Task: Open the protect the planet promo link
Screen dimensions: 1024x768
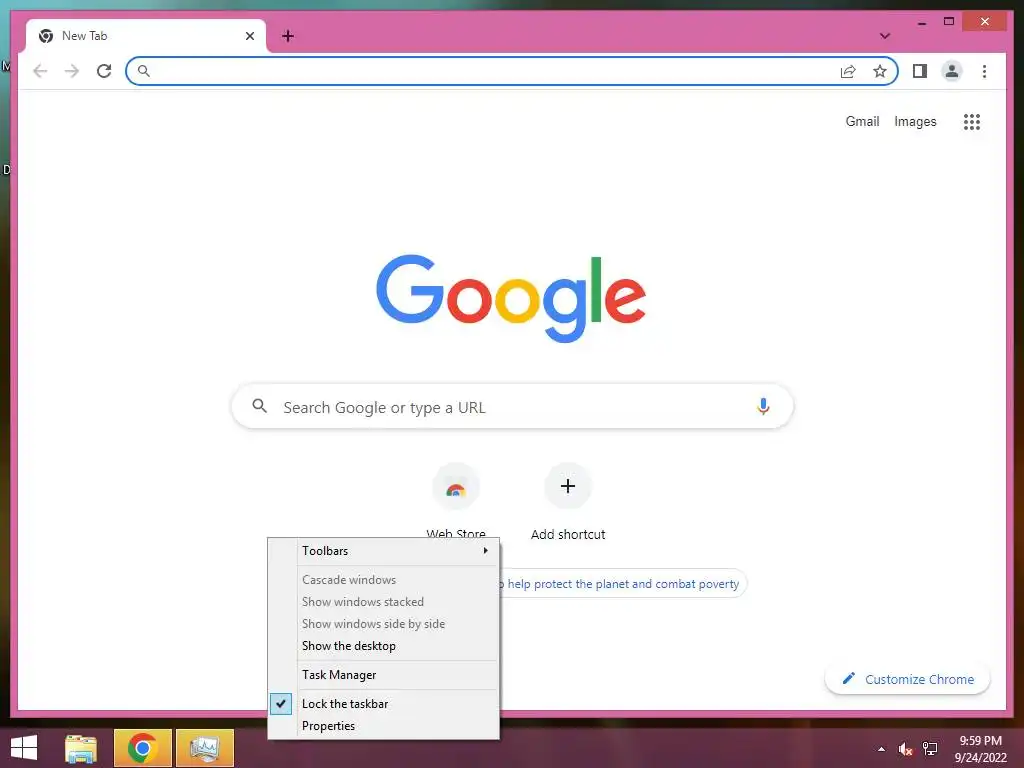Action: click(x=622, y=584)
